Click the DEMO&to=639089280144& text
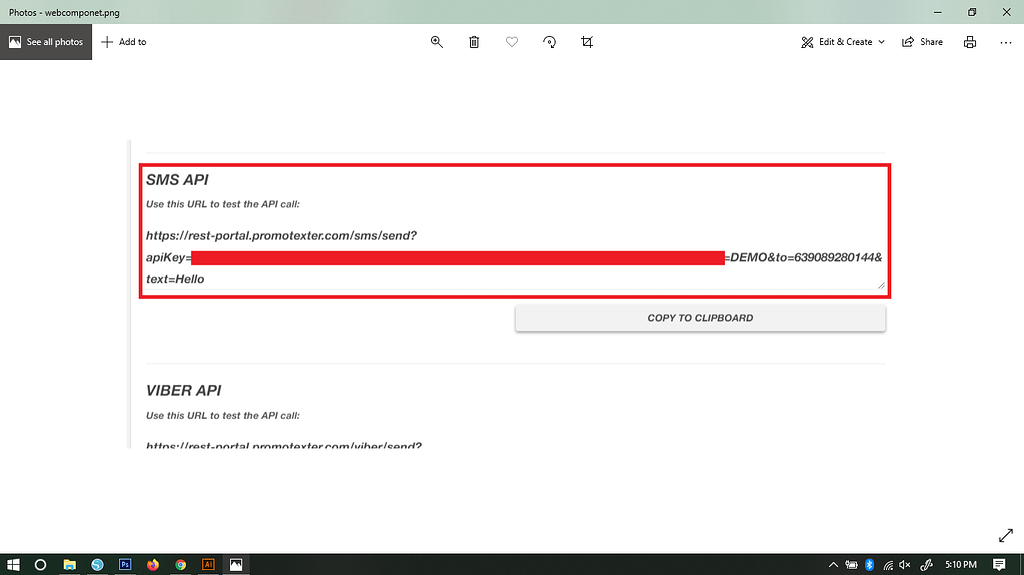This screenshot has height=575, width=1024. coord(804,257)
